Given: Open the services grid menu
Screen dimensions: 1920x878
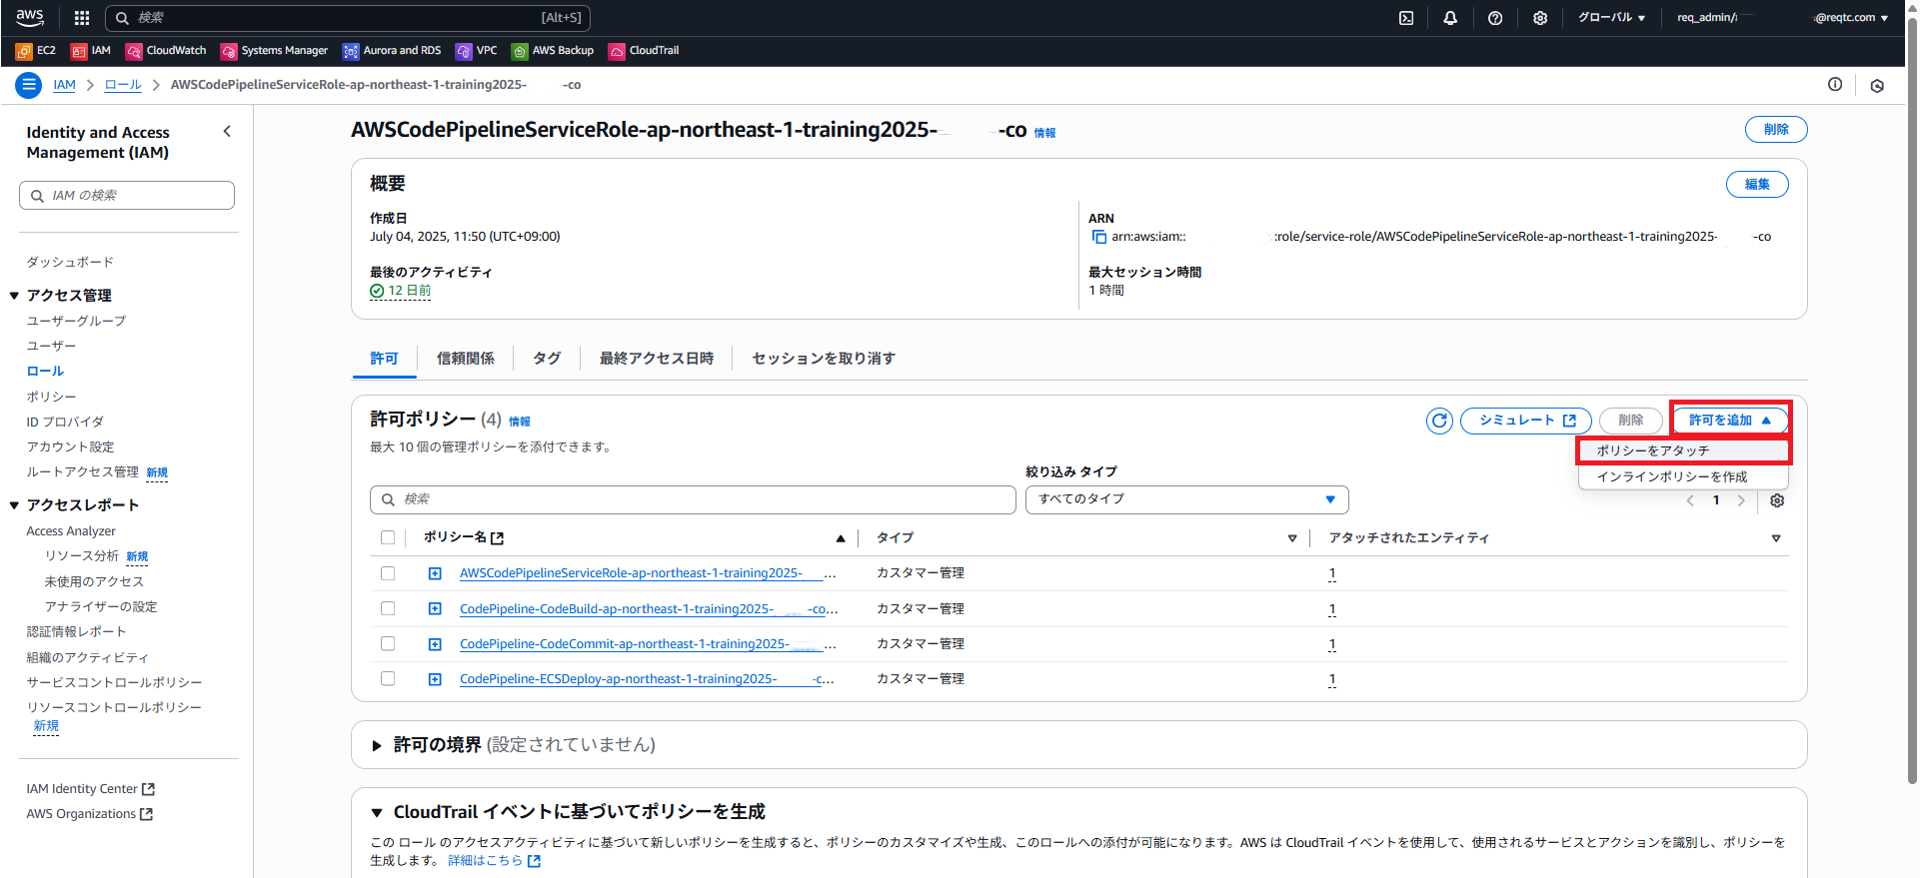Looking at the screenshot, I should pos(82,18).
